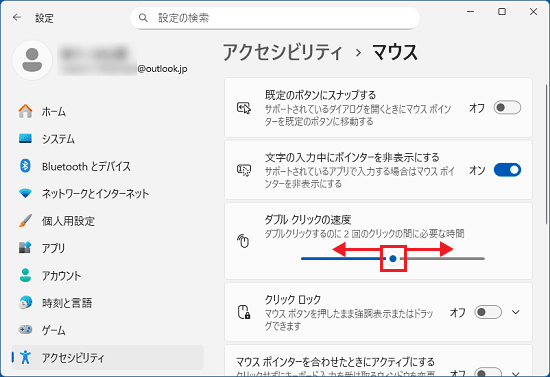
Task: Click the 個人用設定 paintbrush icon
Action: point(25,221)
